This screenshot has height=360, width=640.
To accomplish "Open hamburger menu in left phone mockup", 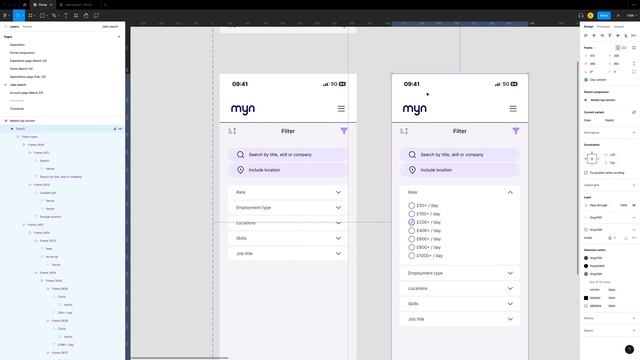I will point(341,109).
